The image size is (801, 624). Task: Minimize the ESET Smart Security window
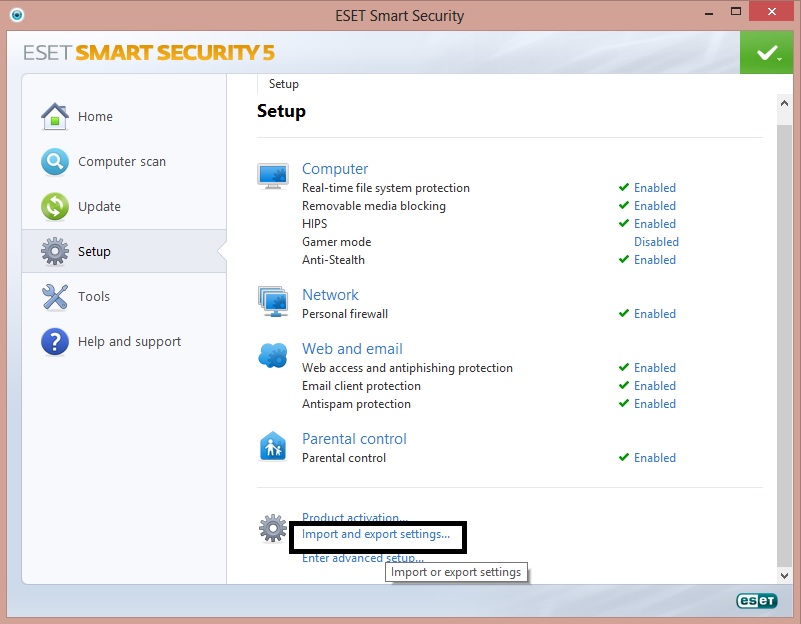click(709, 12)
